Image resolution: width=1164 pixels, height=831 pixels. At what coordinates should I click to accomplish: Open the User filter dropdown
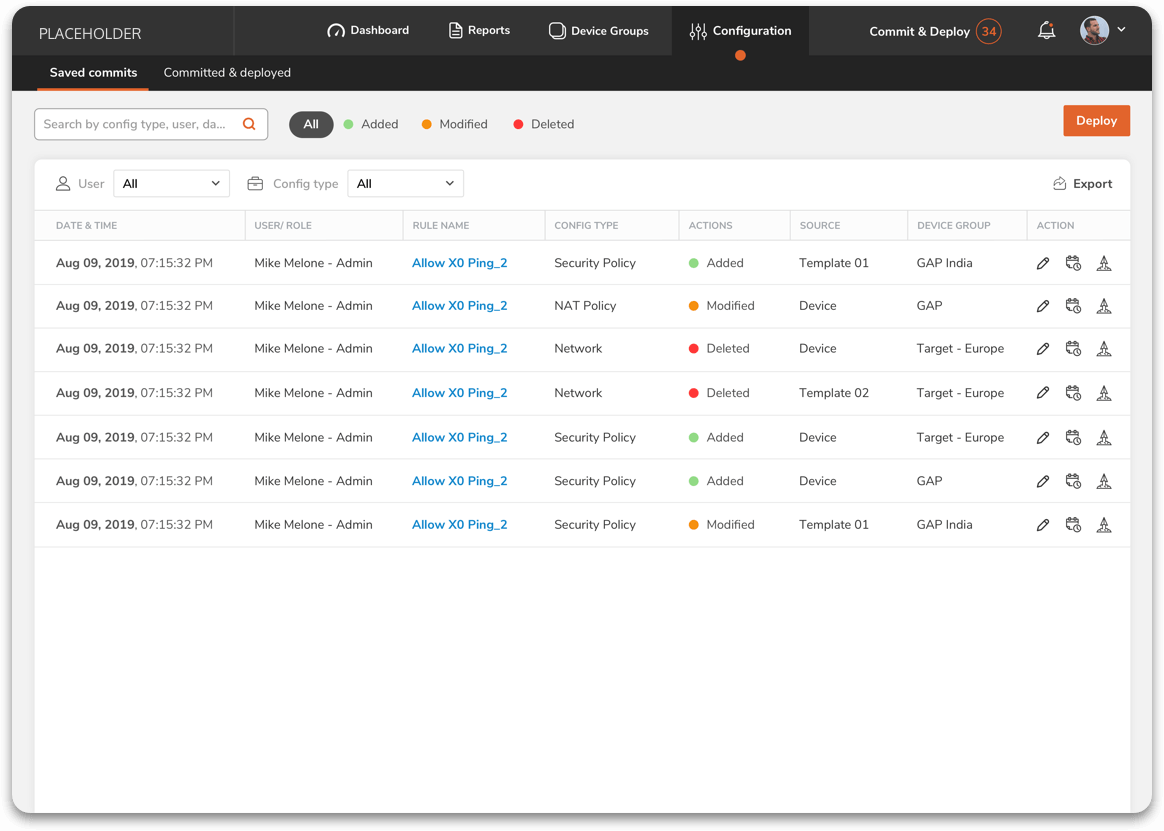171,183
